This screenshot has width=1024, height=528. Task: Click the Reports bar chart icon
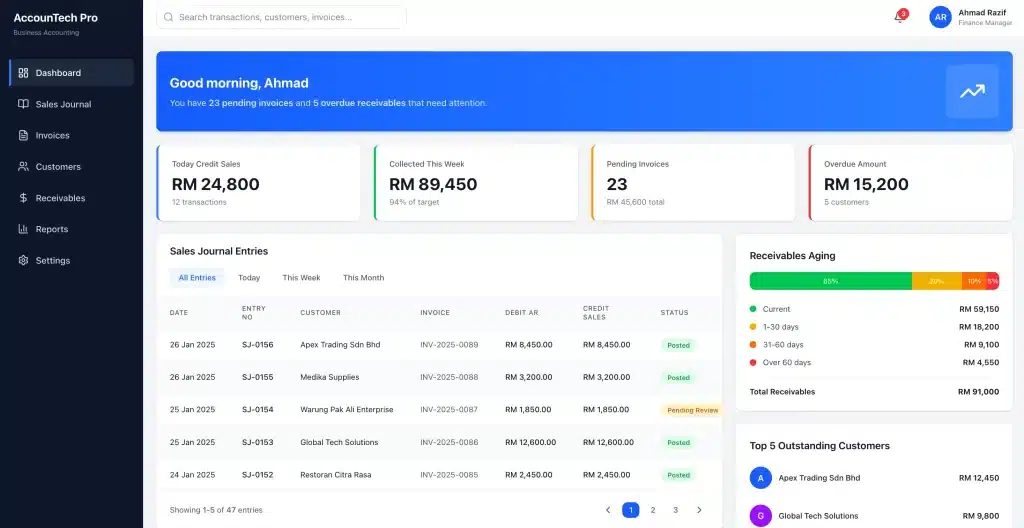pos(24,229)
